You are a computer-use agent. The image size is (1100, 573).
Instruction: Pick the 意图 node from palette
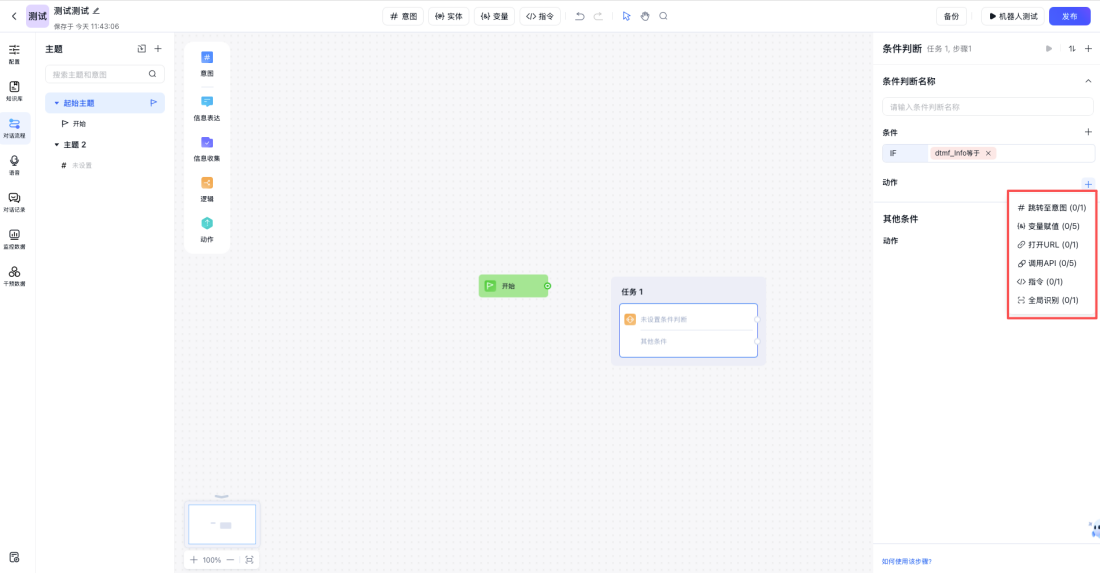point(207,63)
